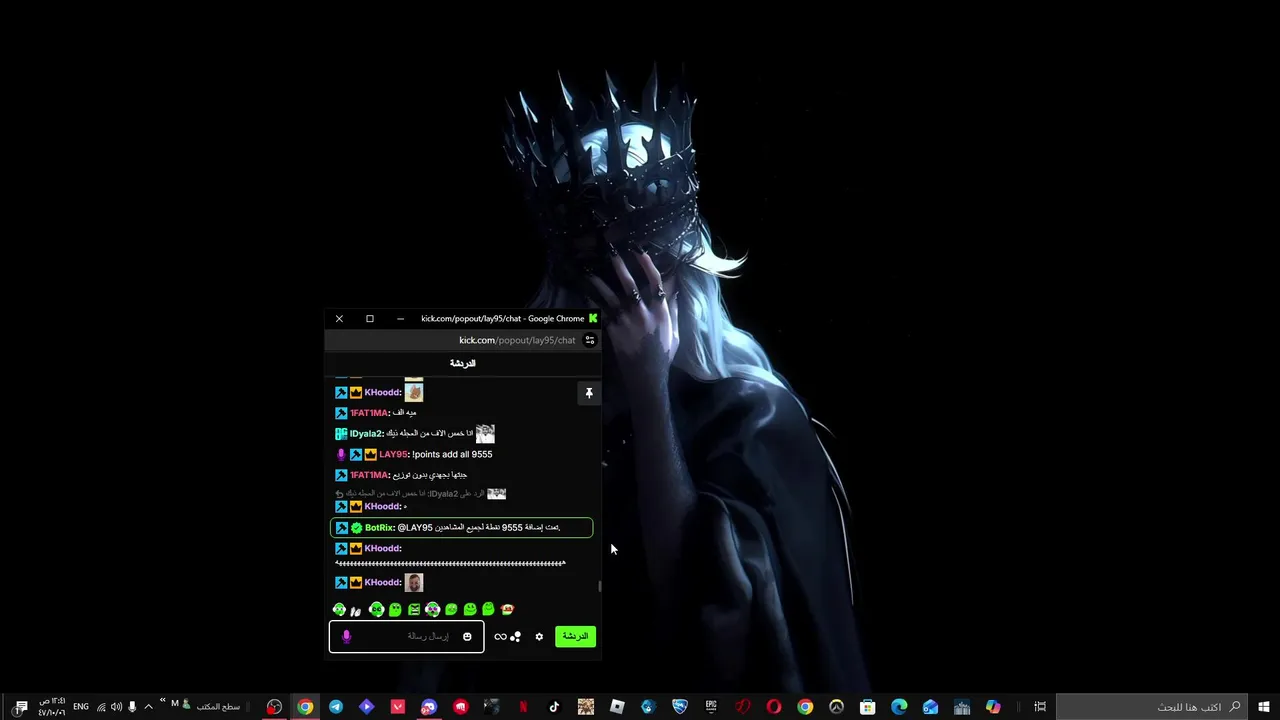Focus the إرسال رسالة message input field
The height and width of the screenshot is (720, 1280).
coord(407,636)
